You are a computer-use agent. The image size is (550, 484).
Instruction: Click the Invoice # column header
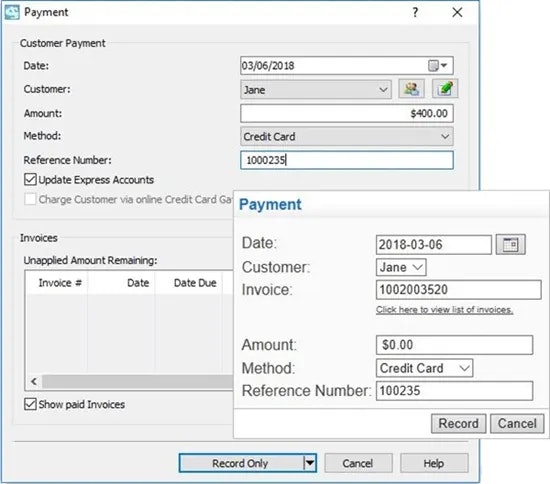(x=60, y=283)
